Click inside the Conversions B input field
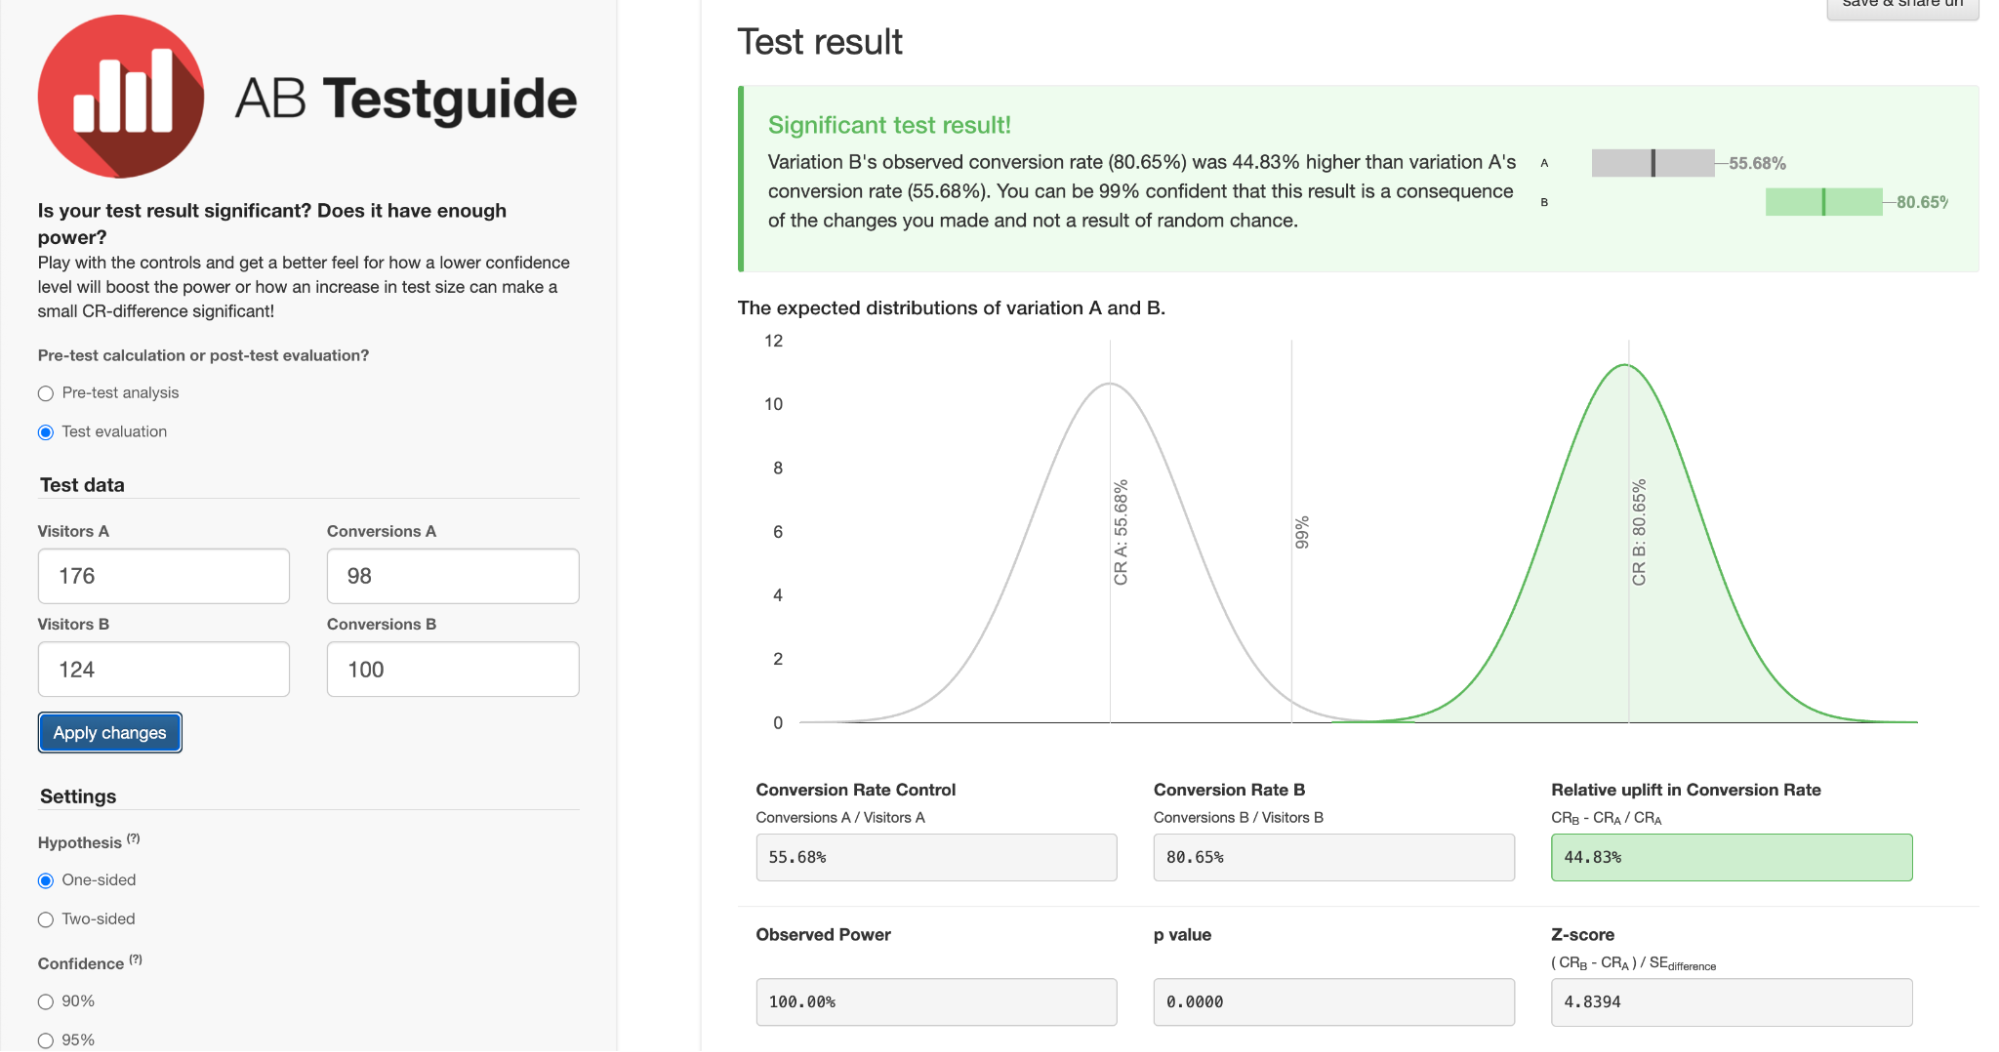 (452, 668)
